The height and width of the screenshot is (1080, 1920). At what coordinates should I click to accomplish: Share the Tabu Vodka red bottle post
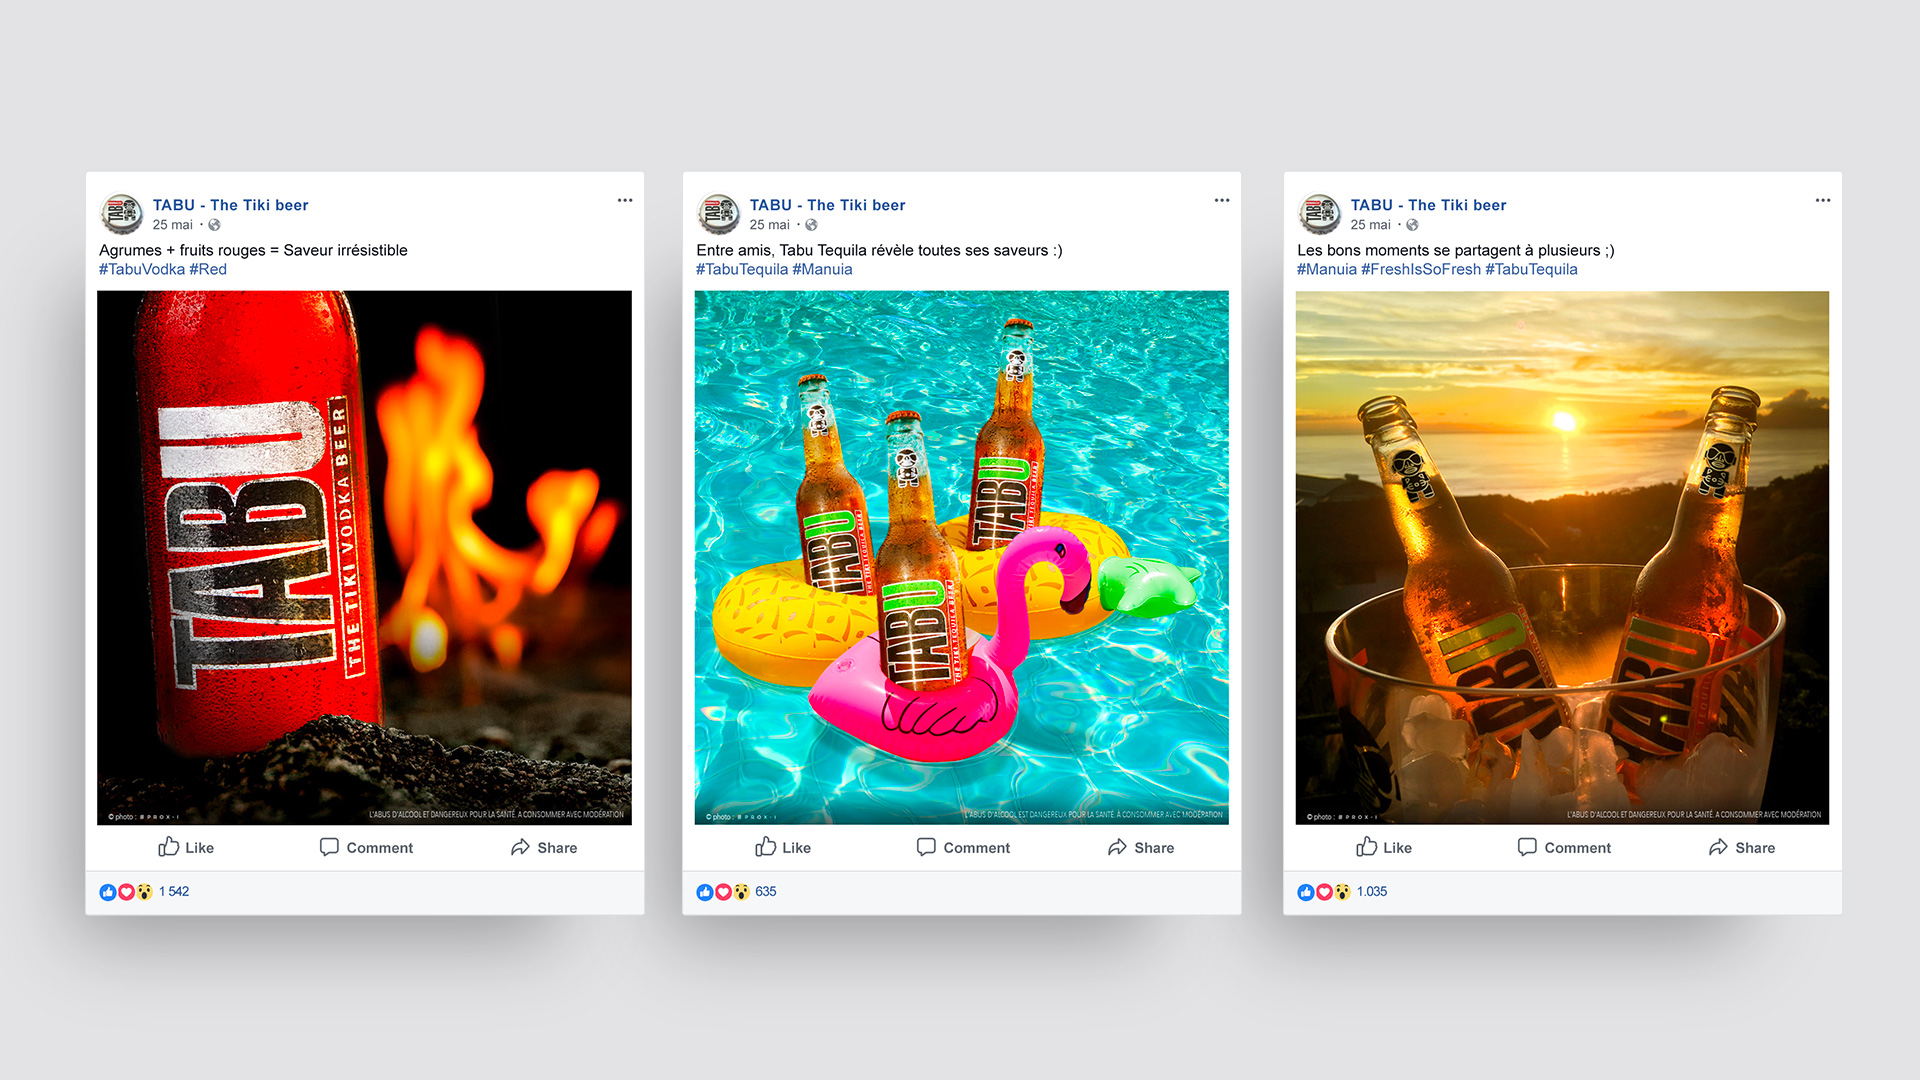click(544, 847)
